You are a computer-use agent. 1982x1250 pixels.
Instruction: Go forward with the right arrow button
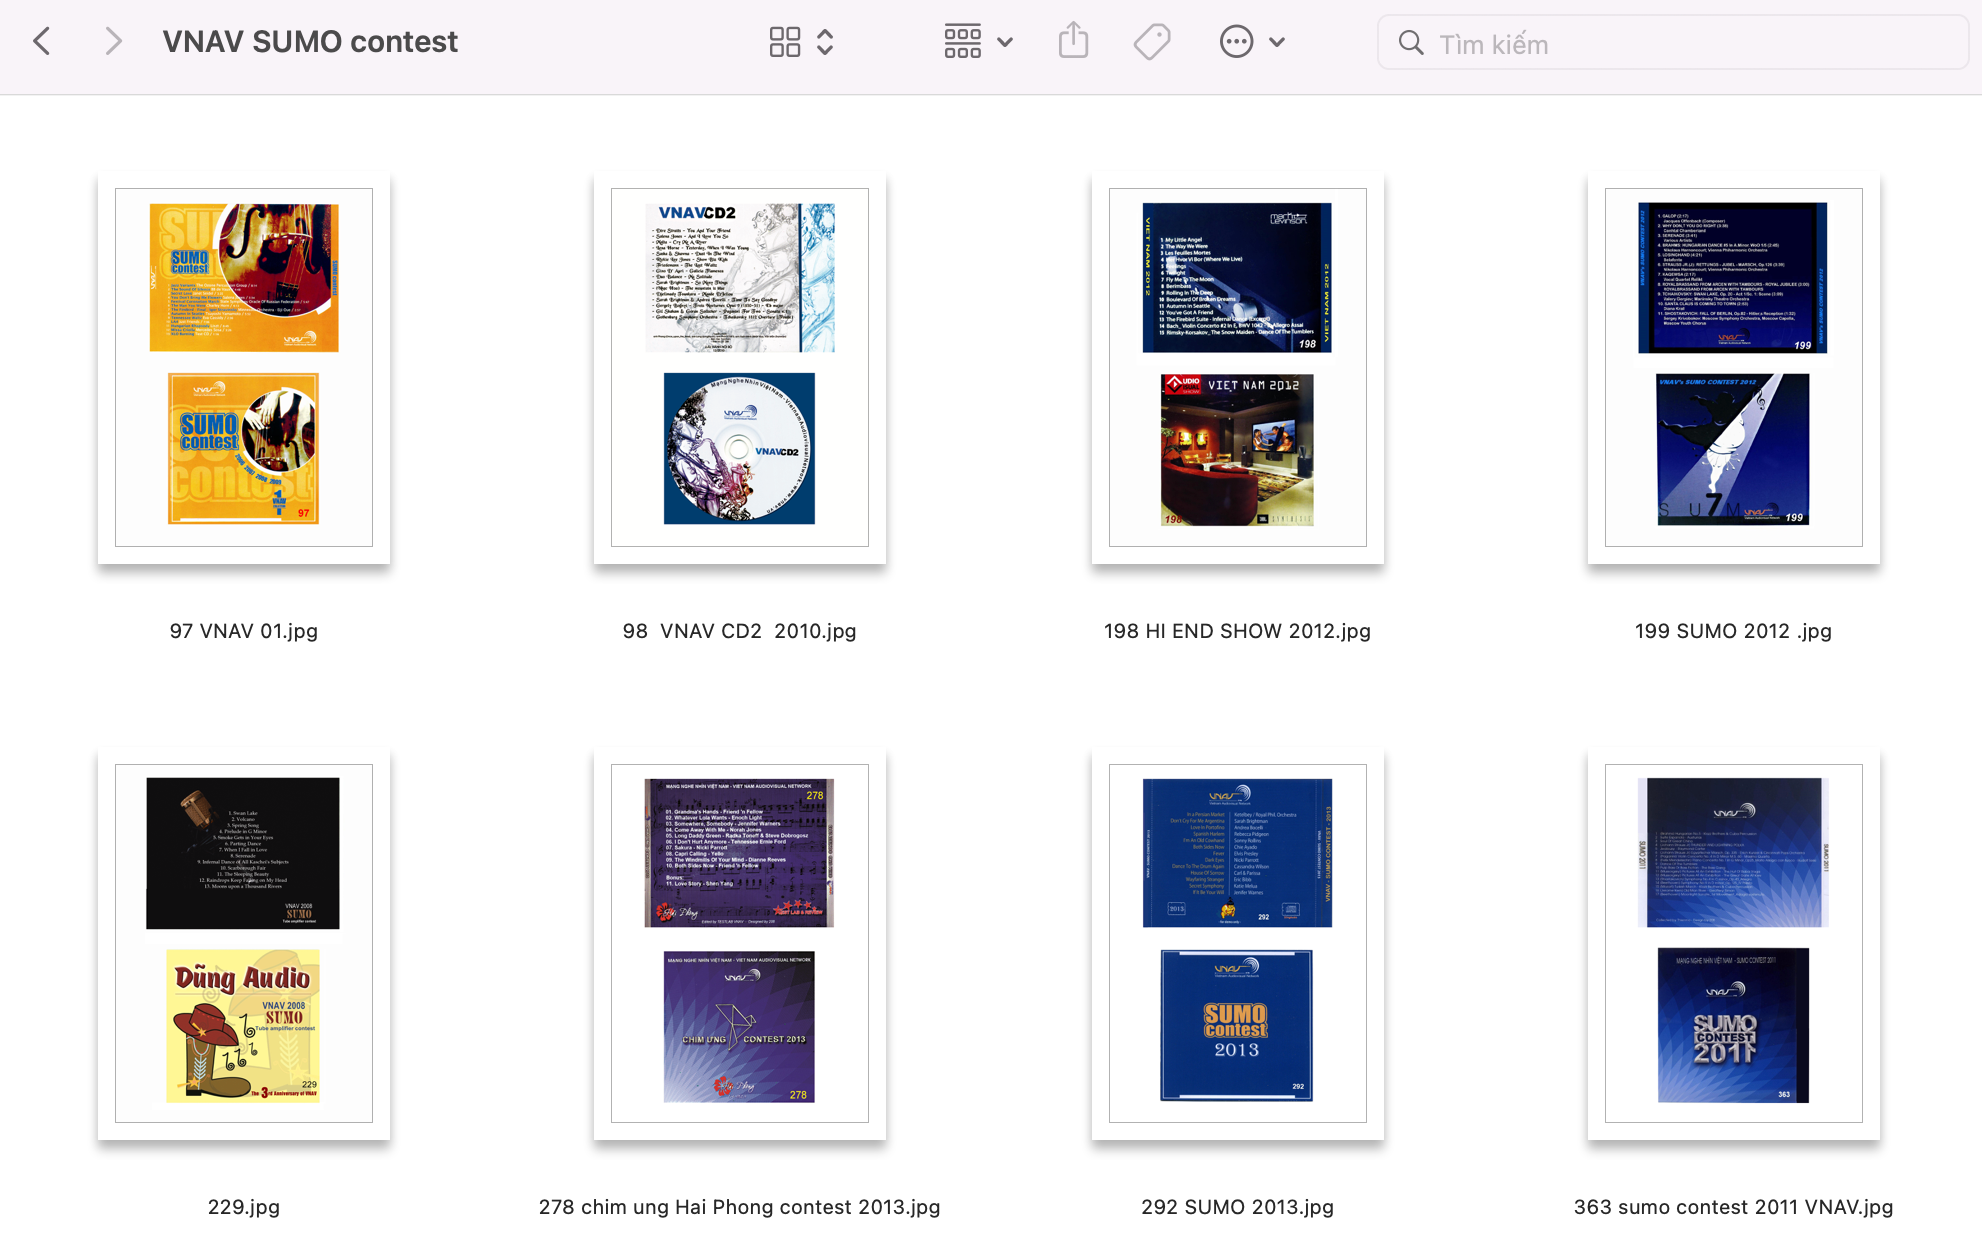(x=113, y=42)
